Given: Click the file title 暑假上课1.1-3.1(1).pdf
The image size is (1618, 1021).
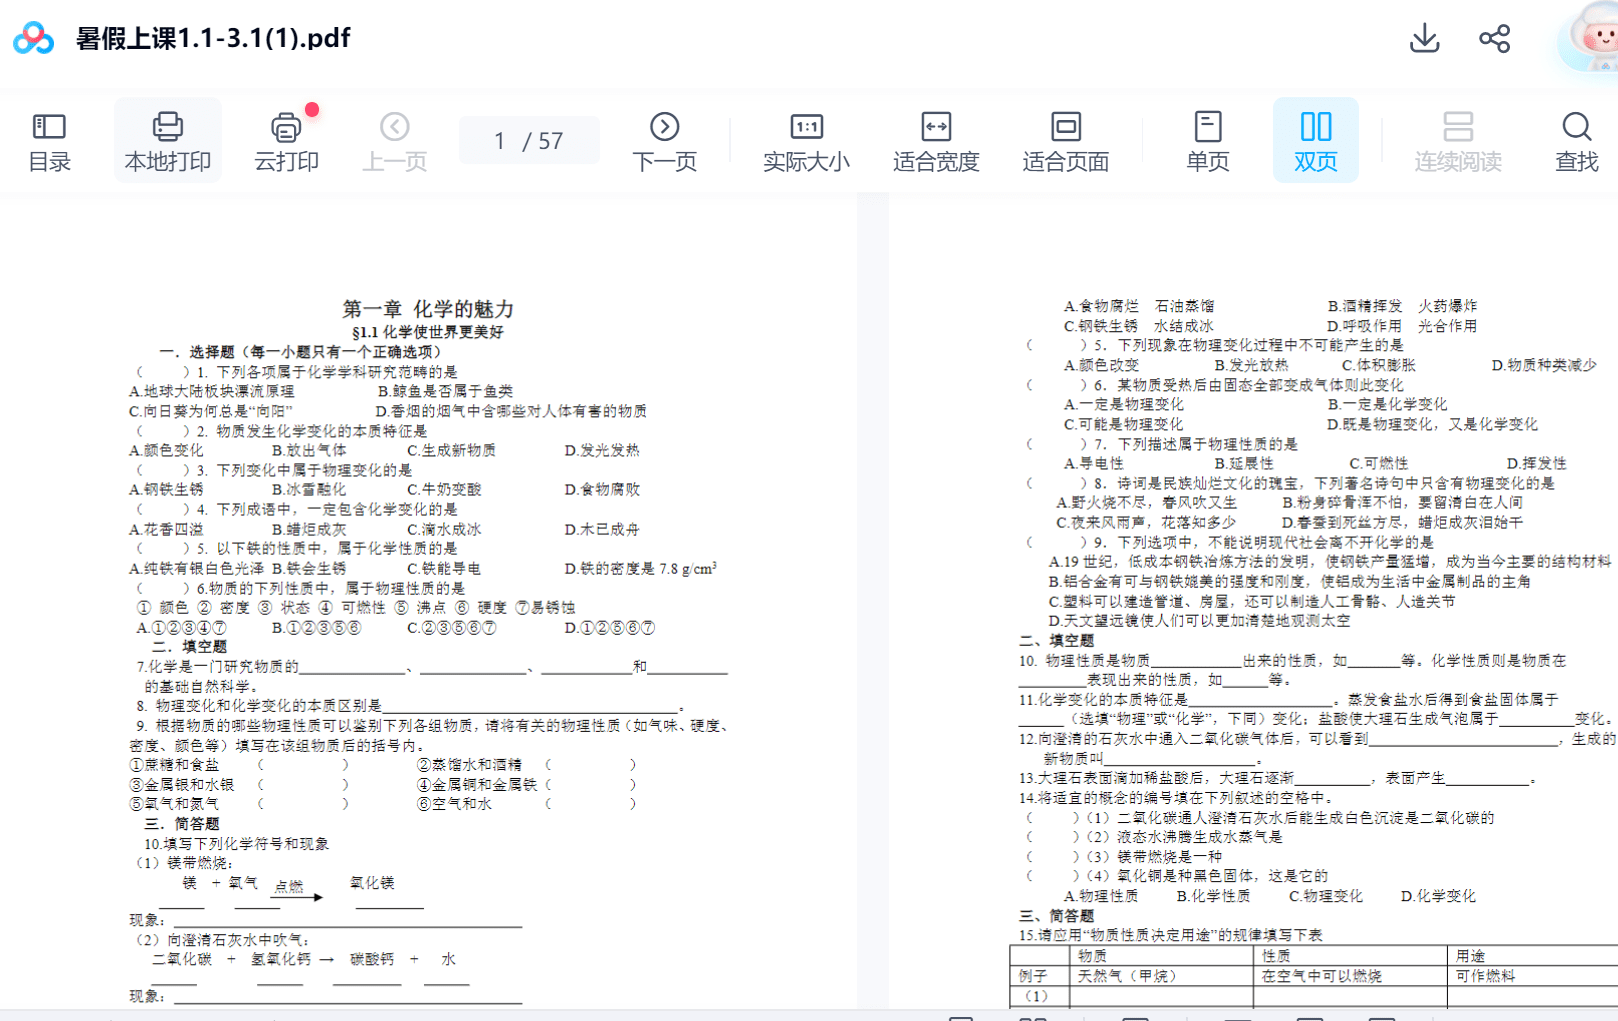Looking at the screenshot, I should 213,38.
